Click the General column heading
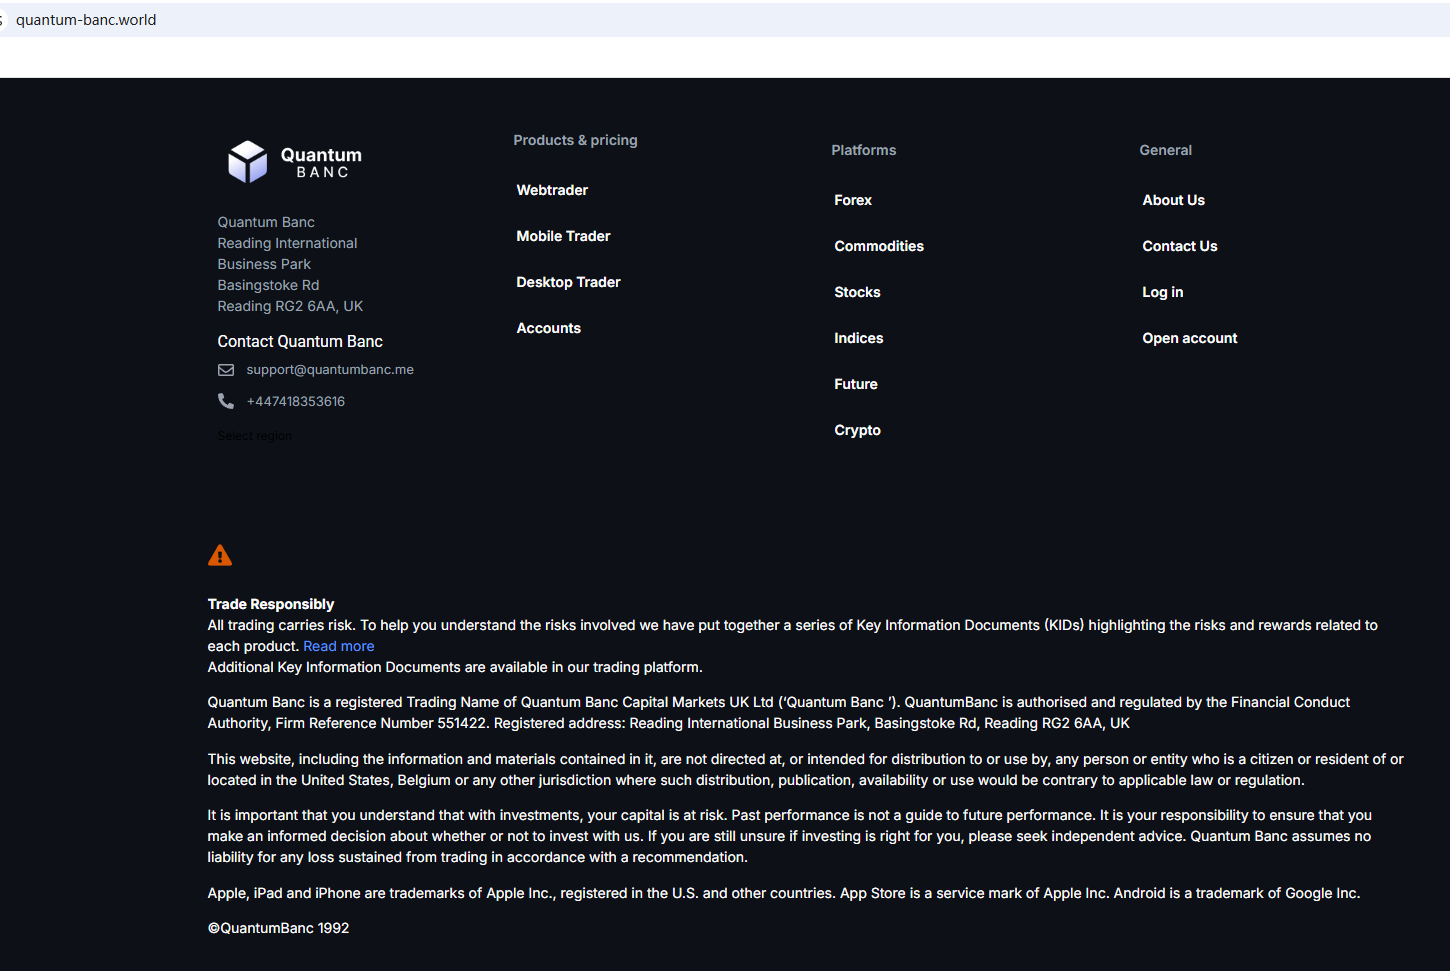The width and height of the screenshot is (1450, 971). [x=1165, y=150]
